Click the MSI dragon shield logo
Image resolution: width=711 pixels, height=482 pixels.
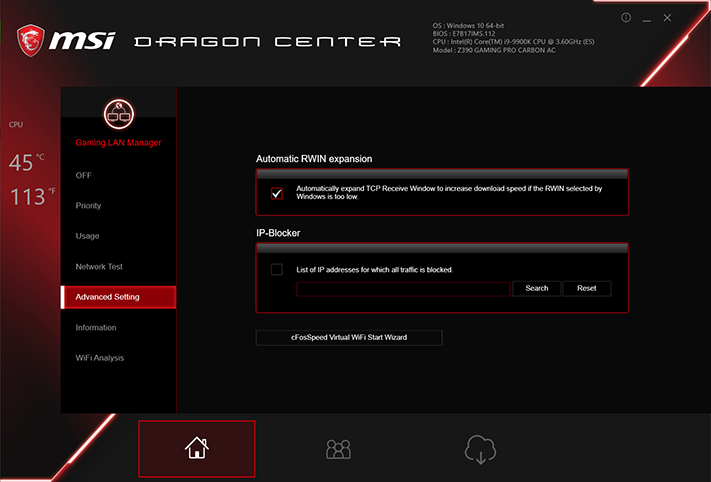[x=31, y=41]
